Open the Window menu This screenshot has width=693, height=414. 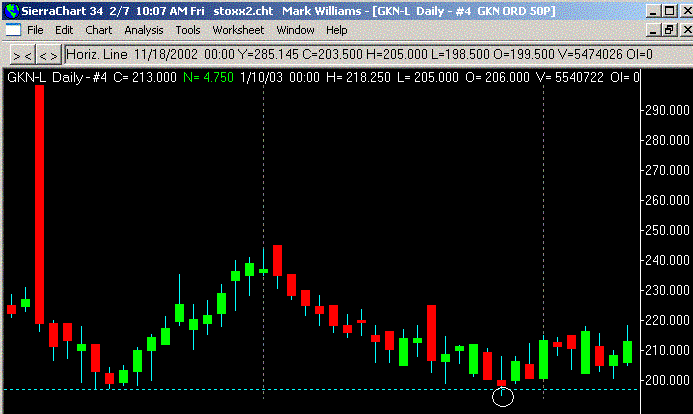click(295, 30)
